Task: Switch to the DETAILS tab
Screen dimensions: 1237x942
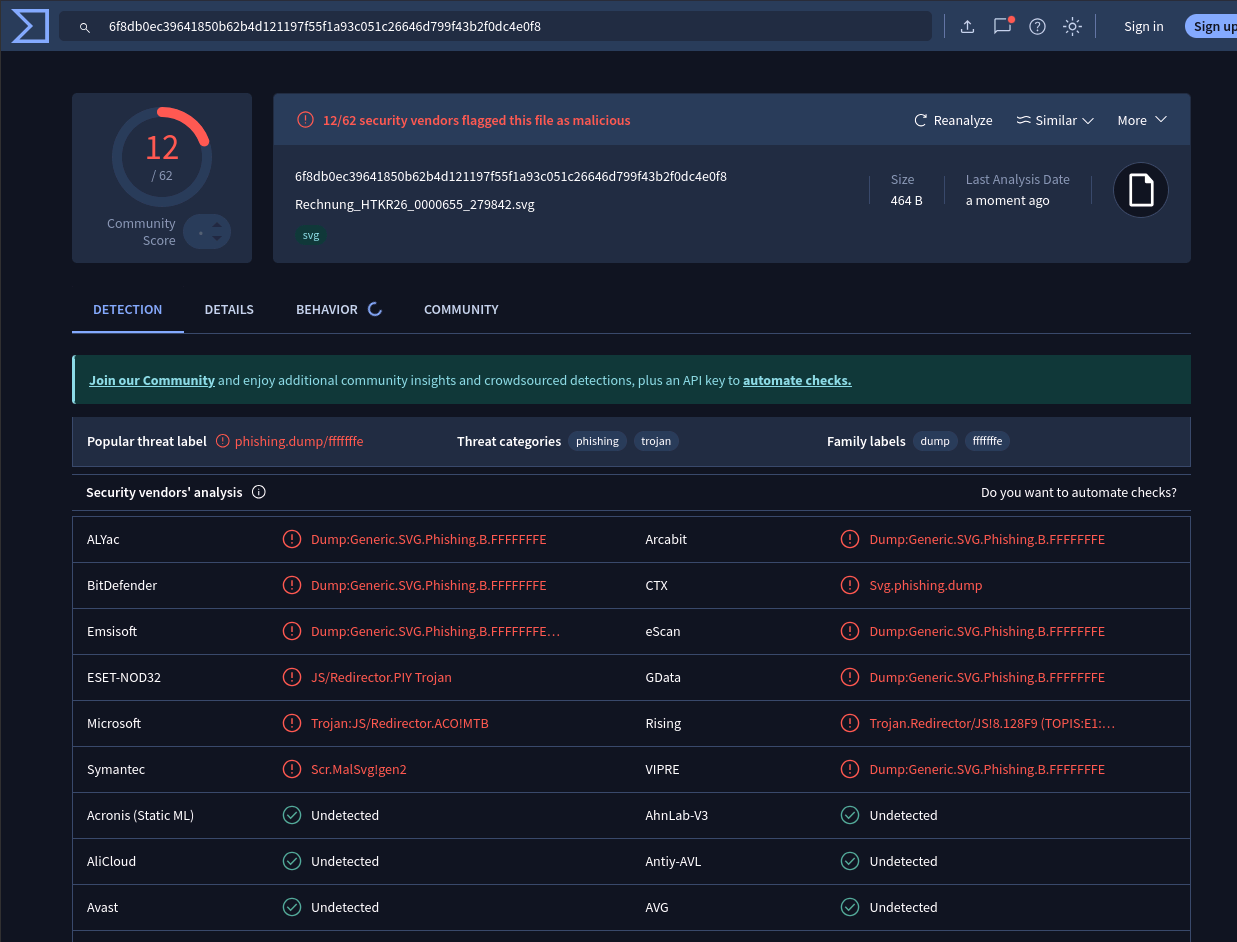Action: 229,310
